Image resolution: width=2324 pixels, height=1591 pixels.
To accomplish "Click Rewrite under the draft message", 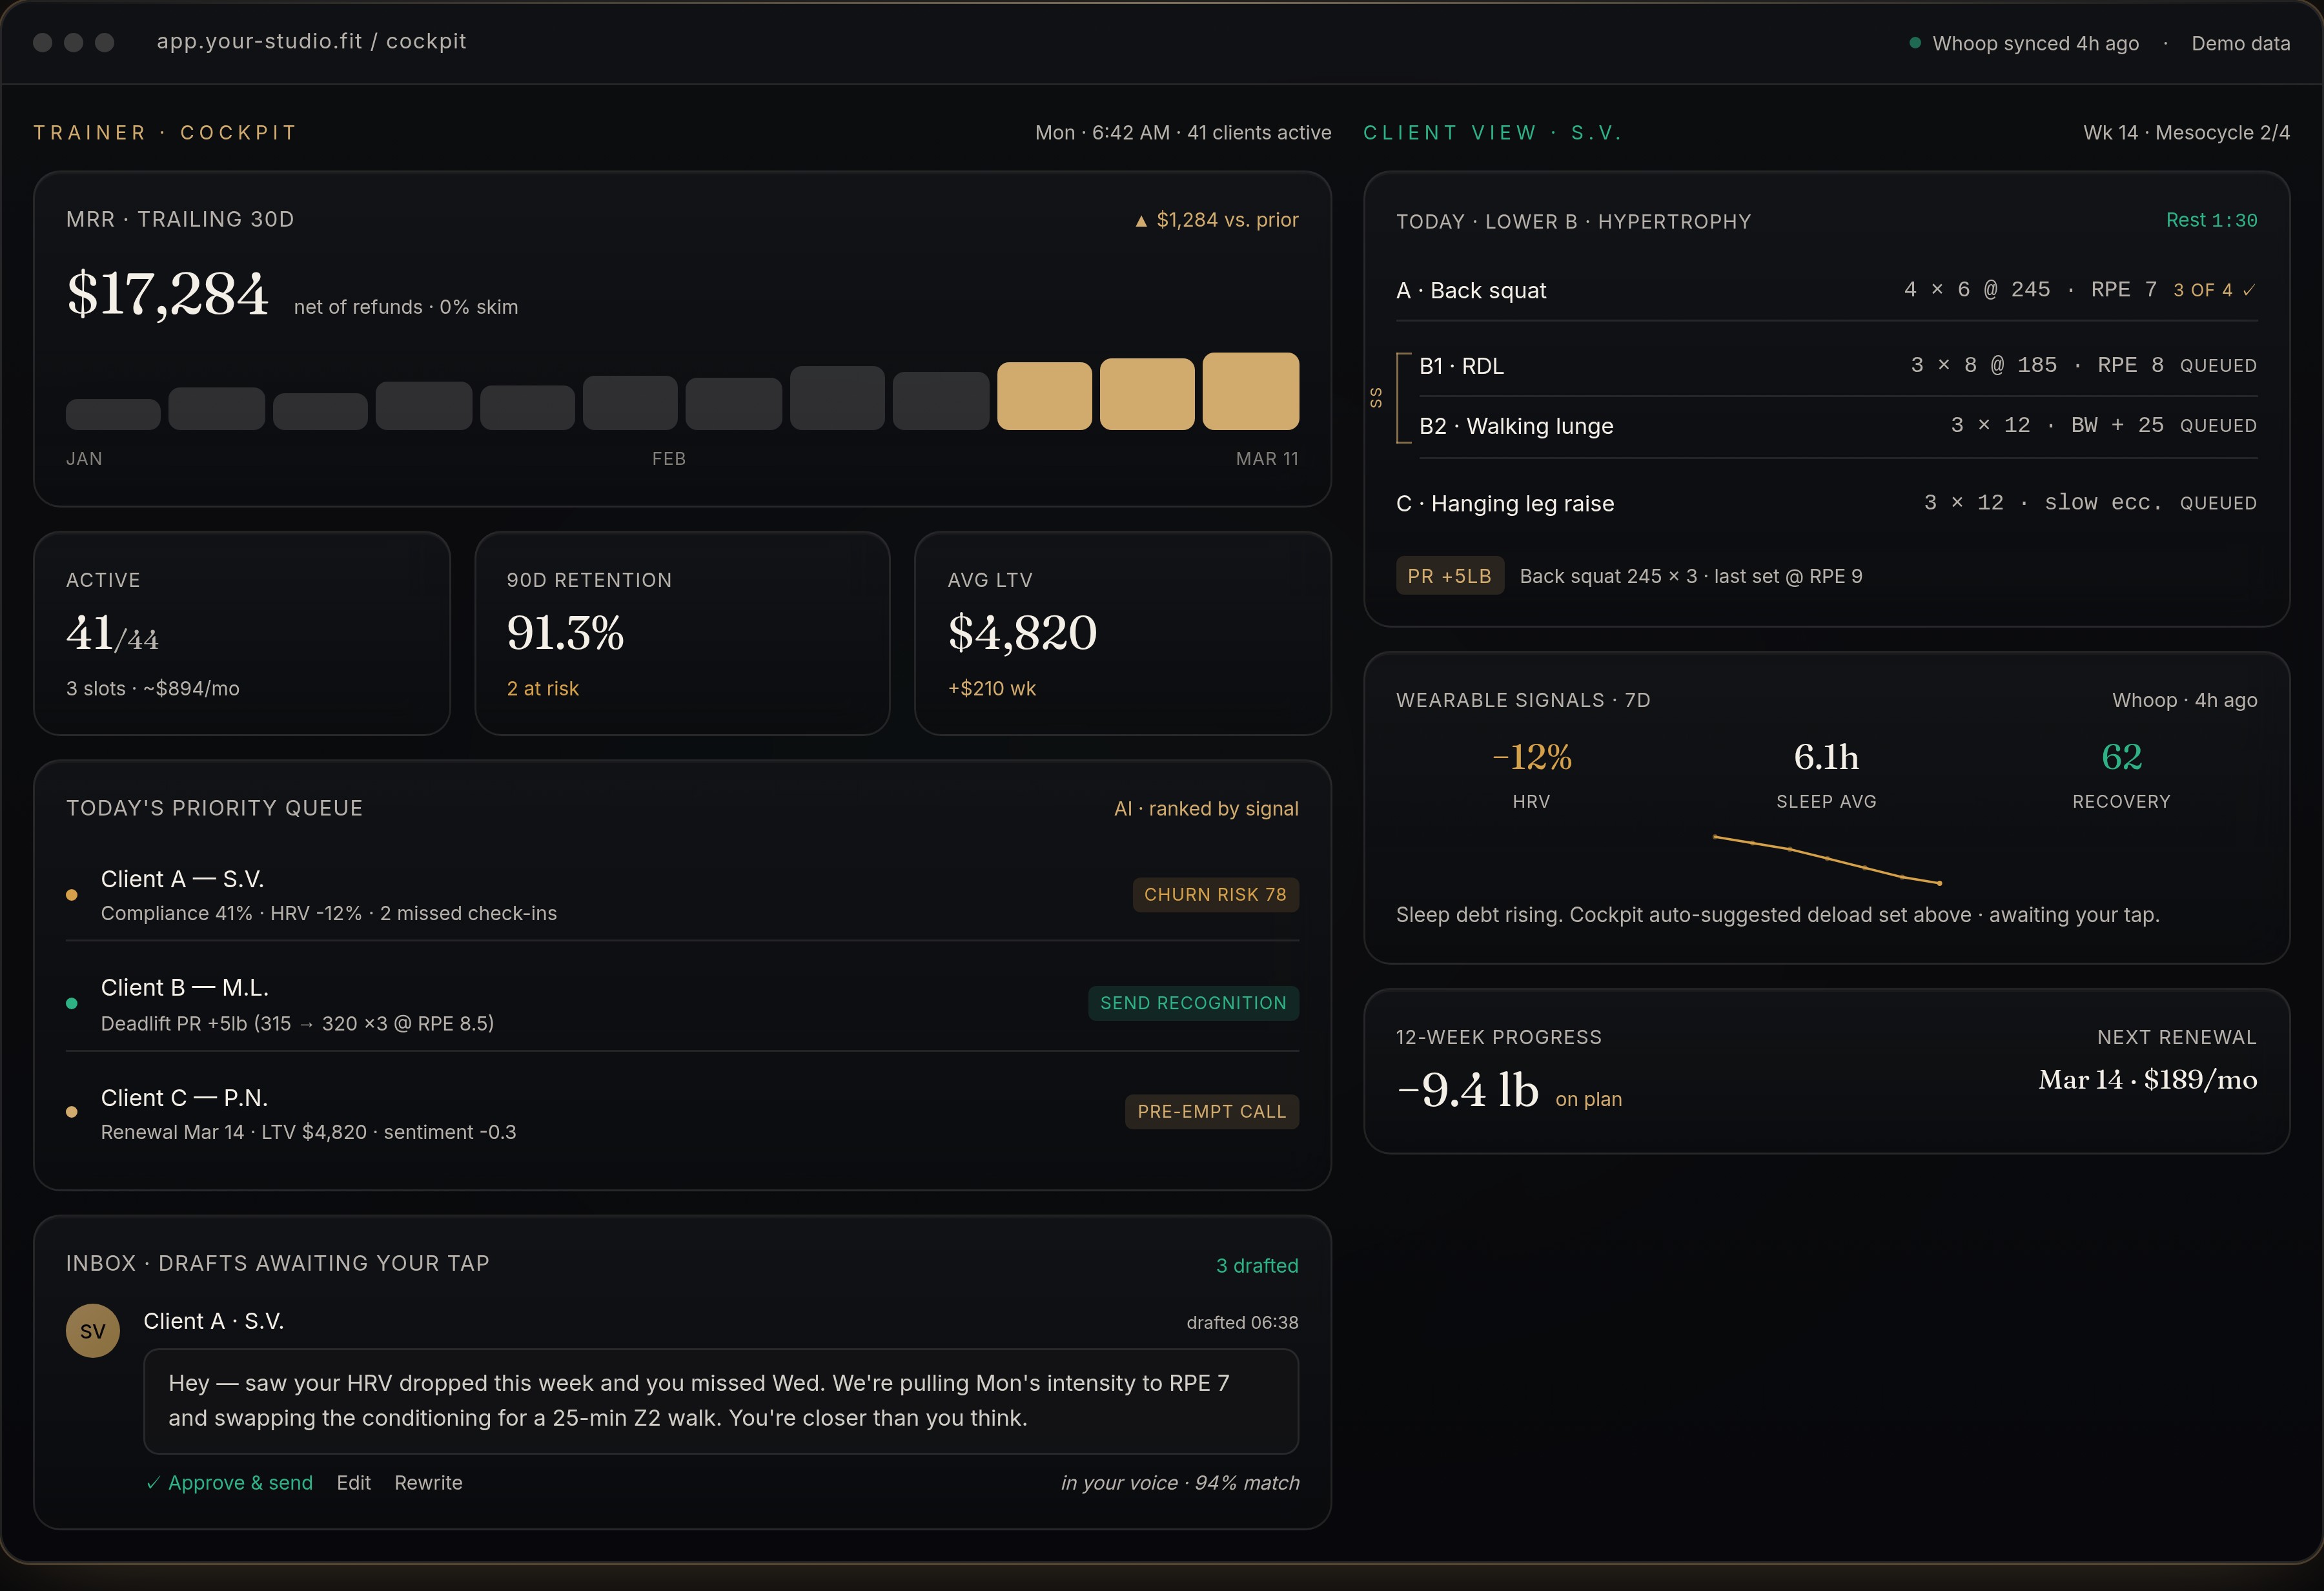I will (x=428, y=1483).
